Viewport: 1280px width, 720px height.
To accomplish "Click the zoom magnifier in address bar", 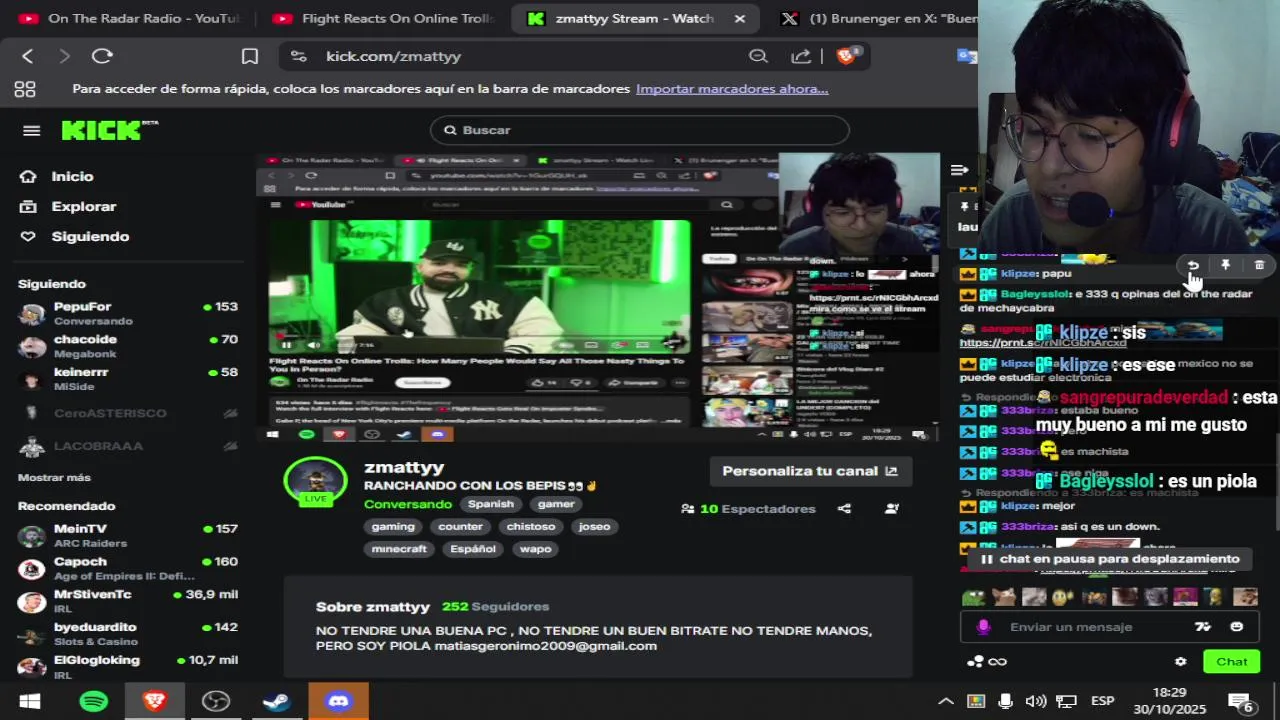I will (758, 56).
